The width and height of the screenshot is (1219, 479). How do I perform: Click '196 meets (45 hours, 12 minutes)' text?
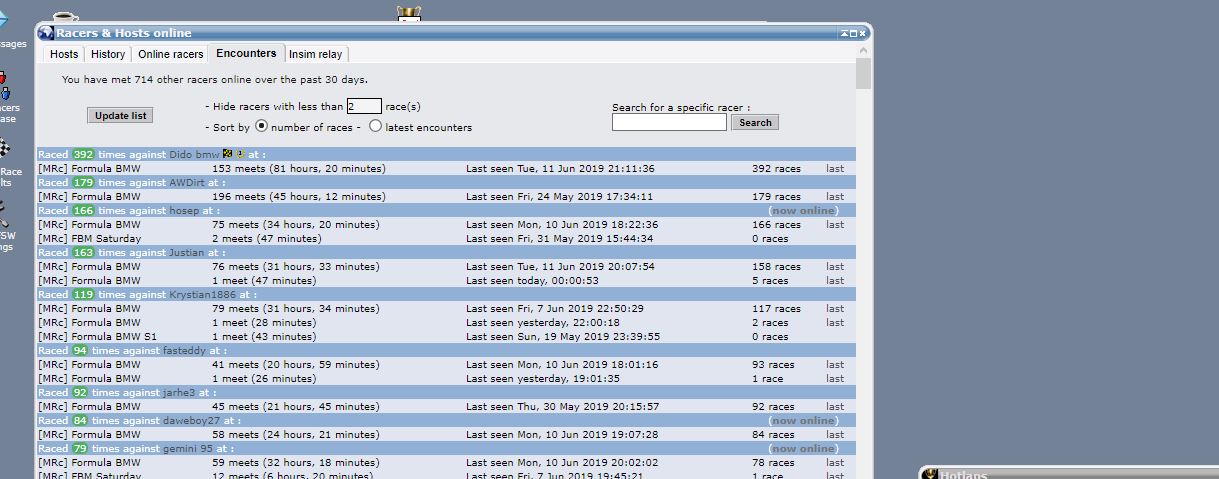(x=298, y=196)
